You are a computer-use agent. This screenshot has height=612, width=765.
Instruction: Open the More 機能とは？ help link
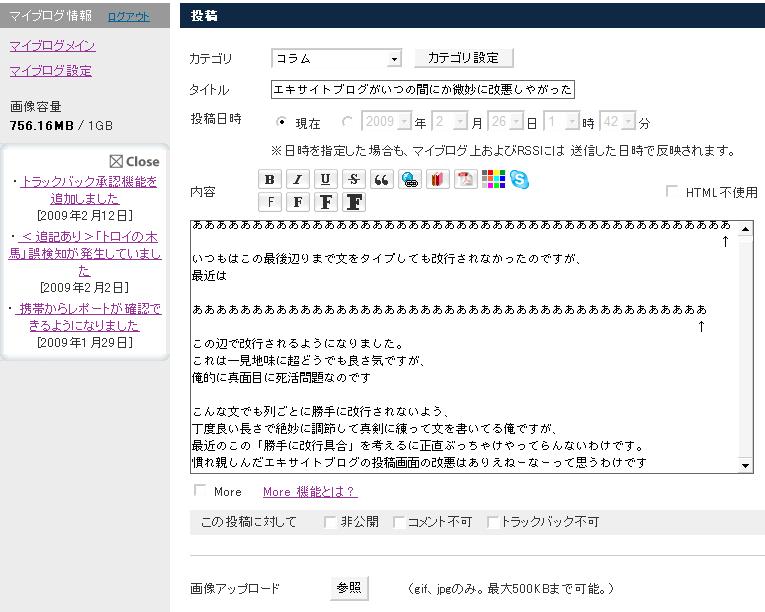(x=310, y=491)
